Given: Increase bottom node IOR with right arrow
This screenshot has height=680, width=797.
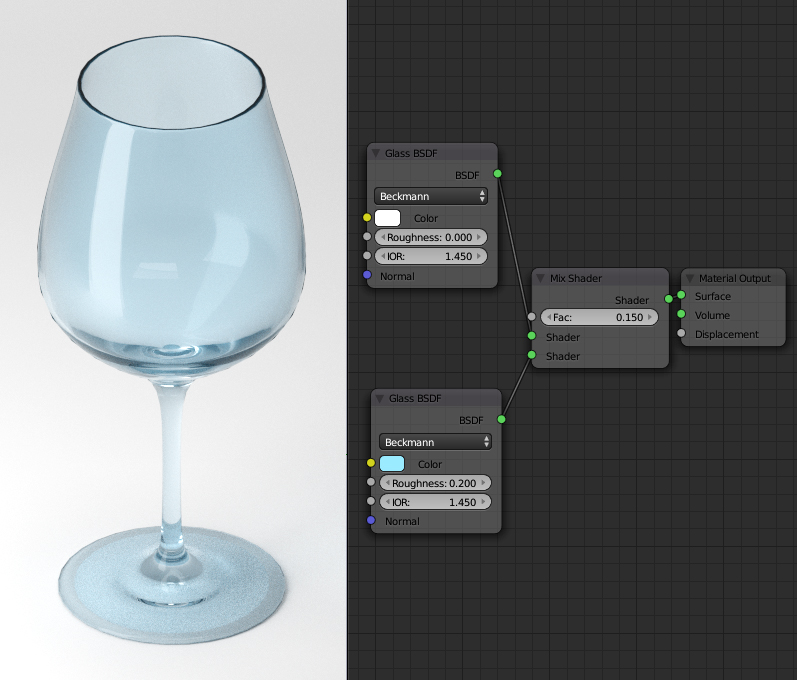Looking at the screenshot, I should 483,502.
